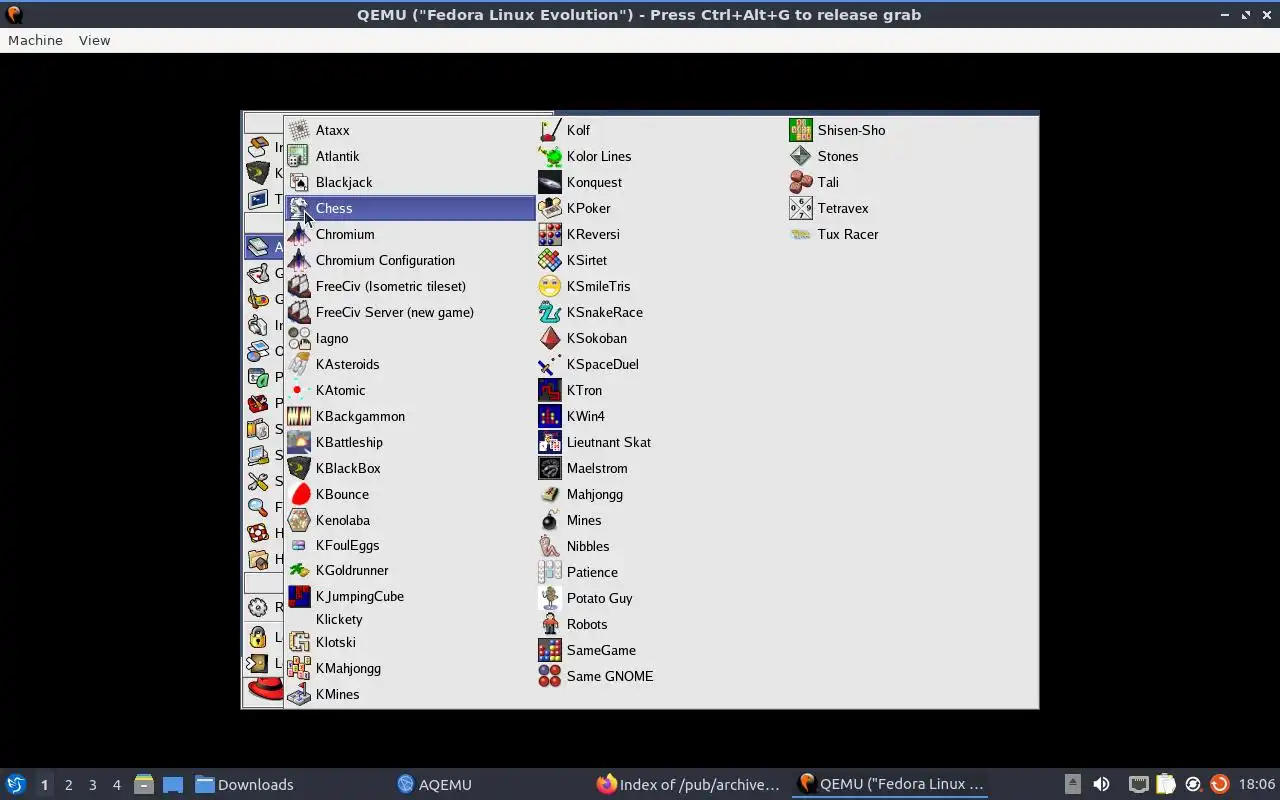Click the orange update tray icon
Image resolution: width=1280 pixels, height=800 pixels.
(1219, 785)
